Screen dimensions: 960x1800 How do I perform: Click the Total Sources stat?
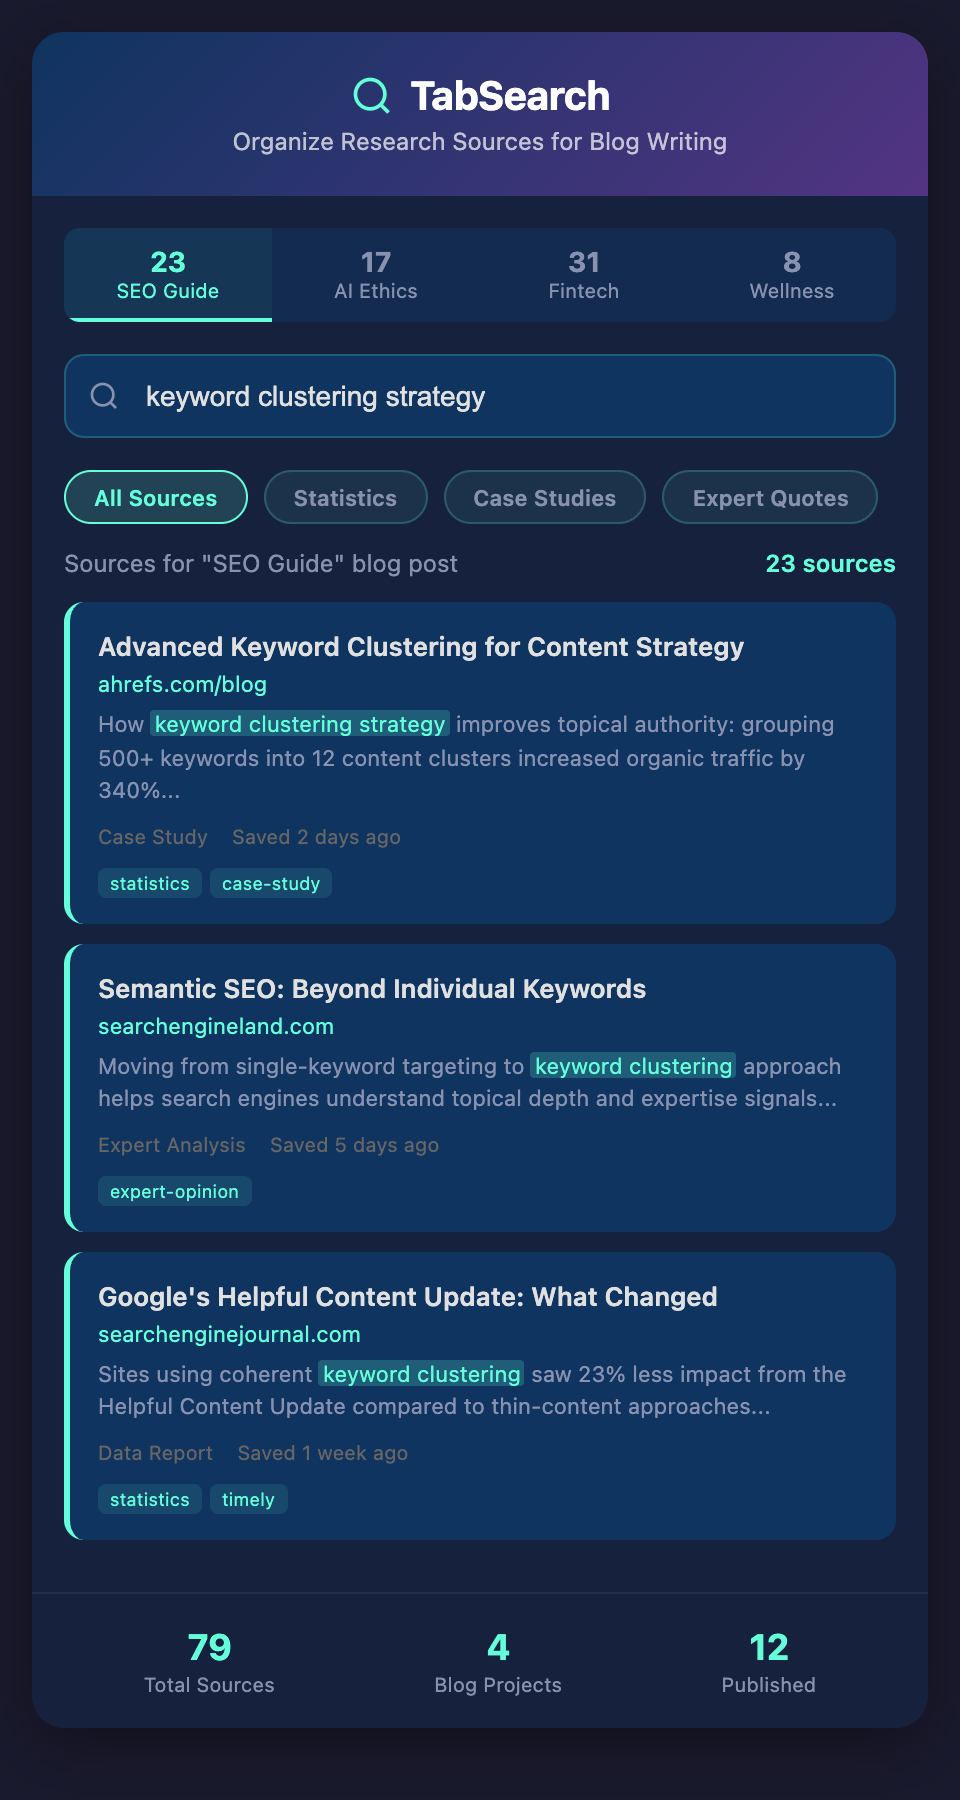tap(209, 1662)
